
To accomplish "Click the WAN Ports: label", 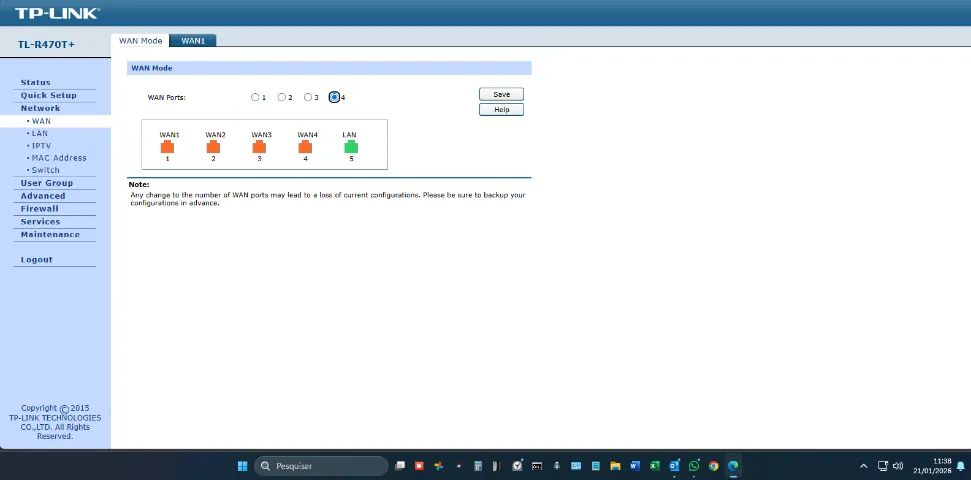I will pos(167,98).
